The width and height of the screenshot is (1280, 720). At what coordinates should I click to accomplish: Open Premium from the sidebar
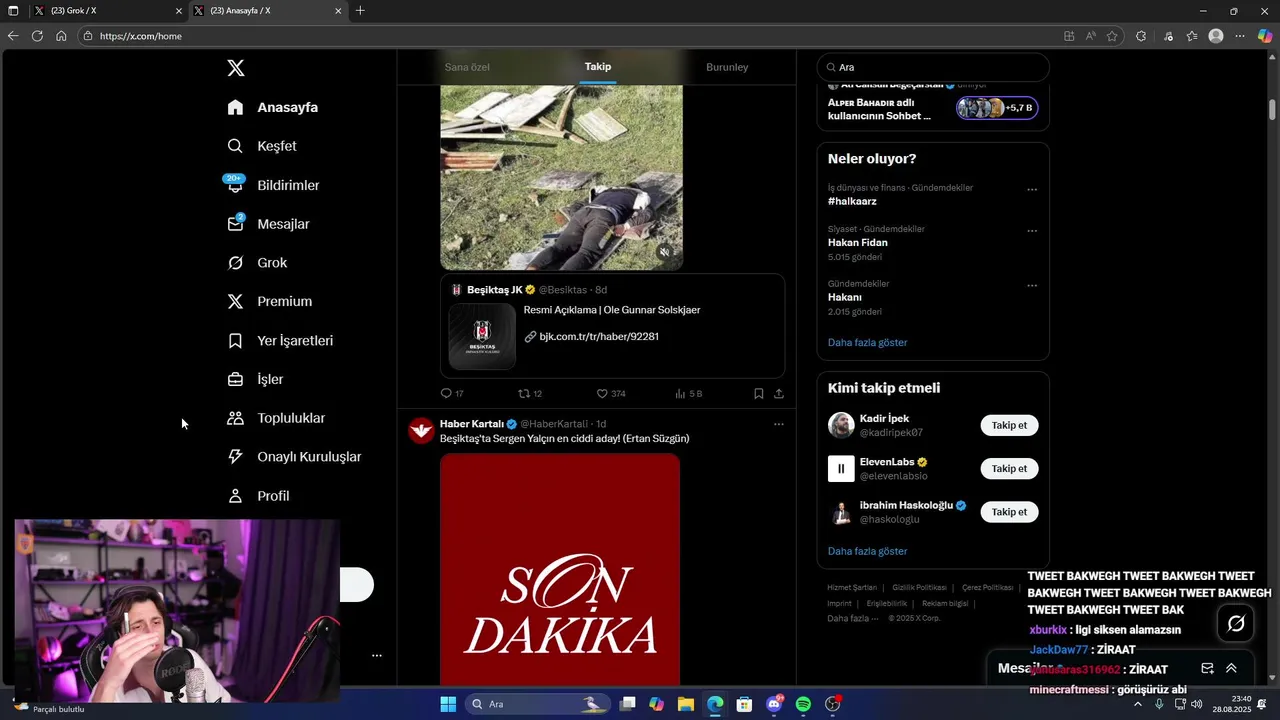269,302
